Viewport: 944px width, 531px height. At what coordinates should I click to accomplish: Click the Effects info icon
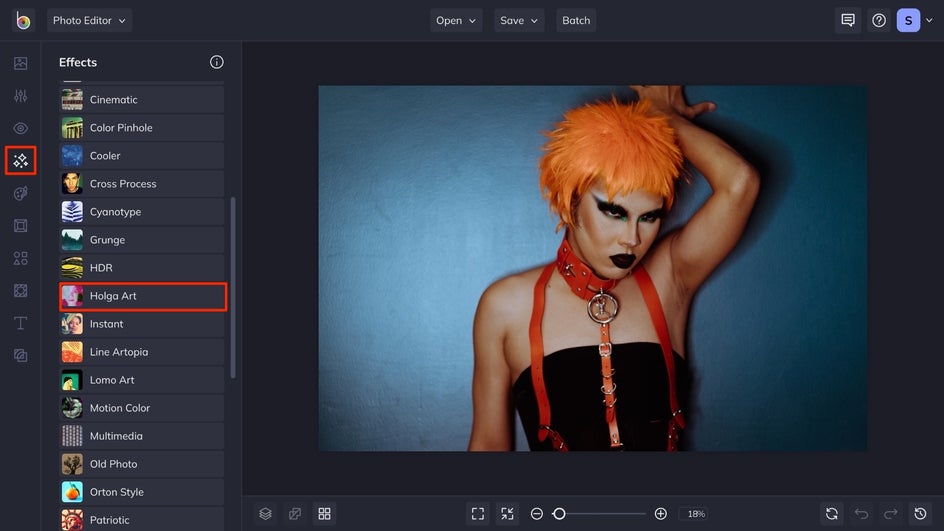[217, 62]
